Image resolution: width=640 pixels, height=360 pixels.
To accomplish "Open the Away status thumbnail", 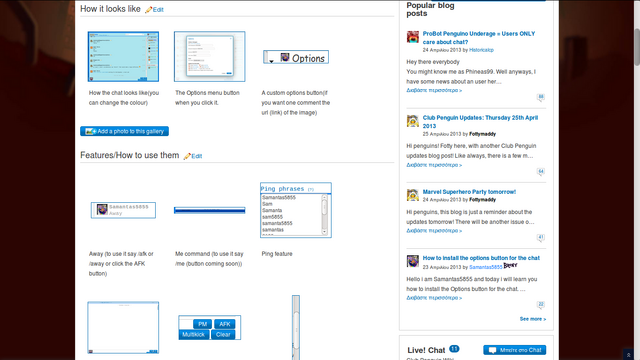I will click(123, 210).
